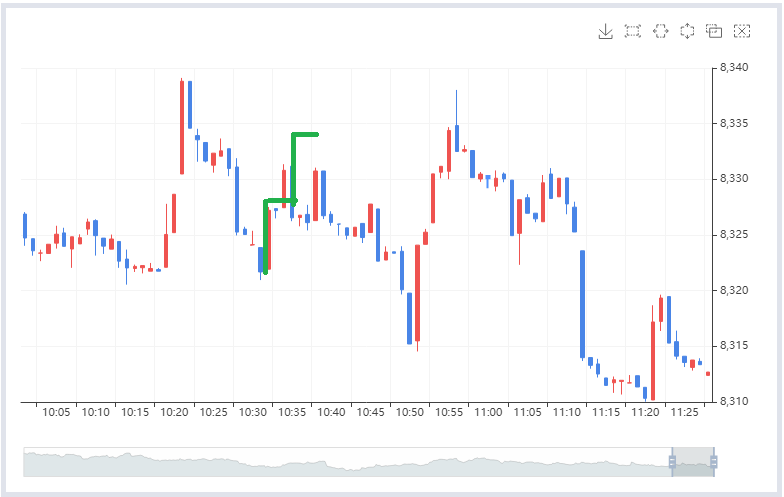The height and width of the screenshot is (497, 784).
Task: Click the 8,325 price axis label
Action: click(734, 234)
